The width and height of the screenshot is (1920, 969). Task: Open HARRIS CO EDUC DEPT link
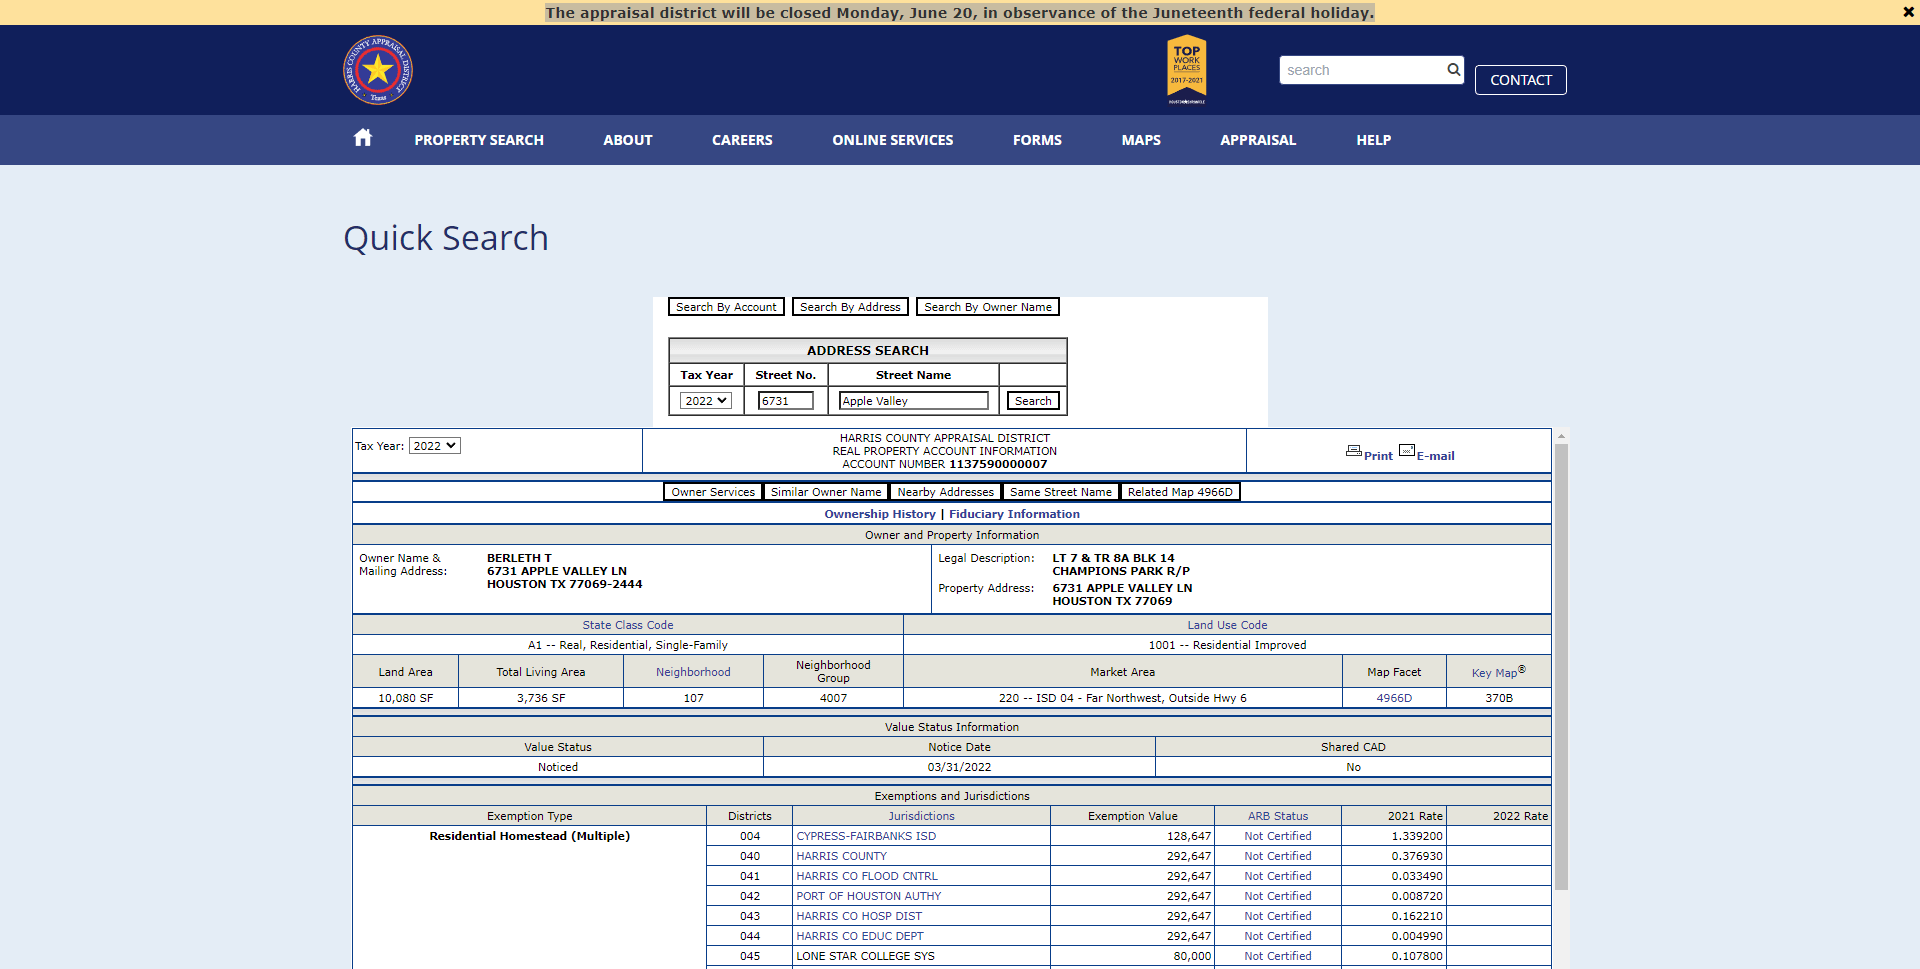(860, 936)
